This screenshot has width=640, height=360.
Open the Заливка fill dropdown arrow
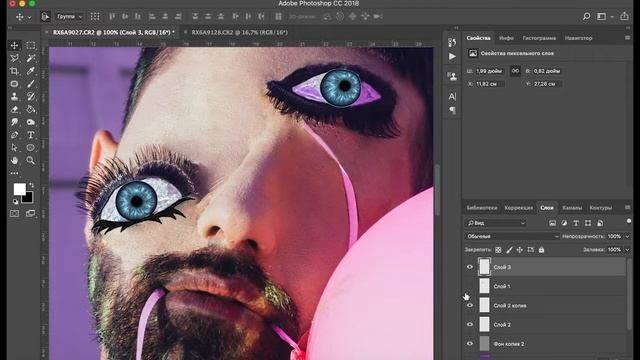point(628,249)
